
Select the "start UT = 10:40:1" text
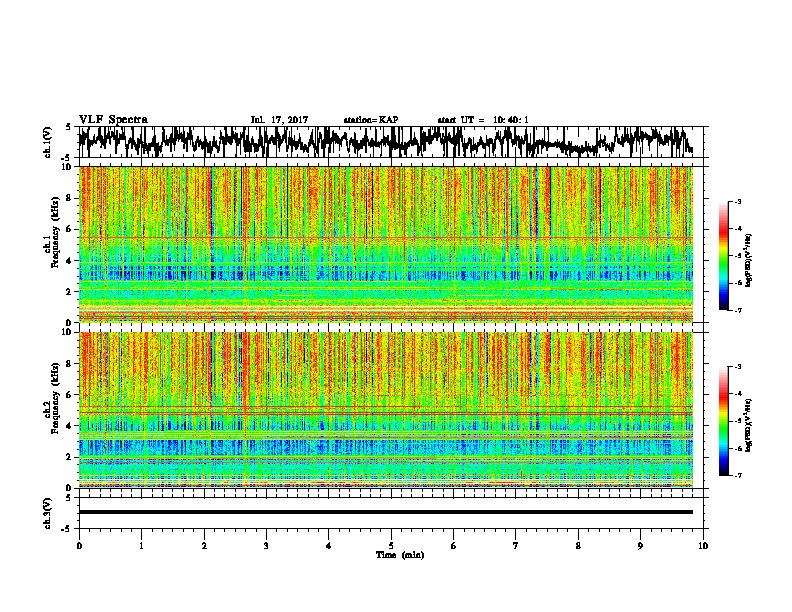[x=483, y=120]
